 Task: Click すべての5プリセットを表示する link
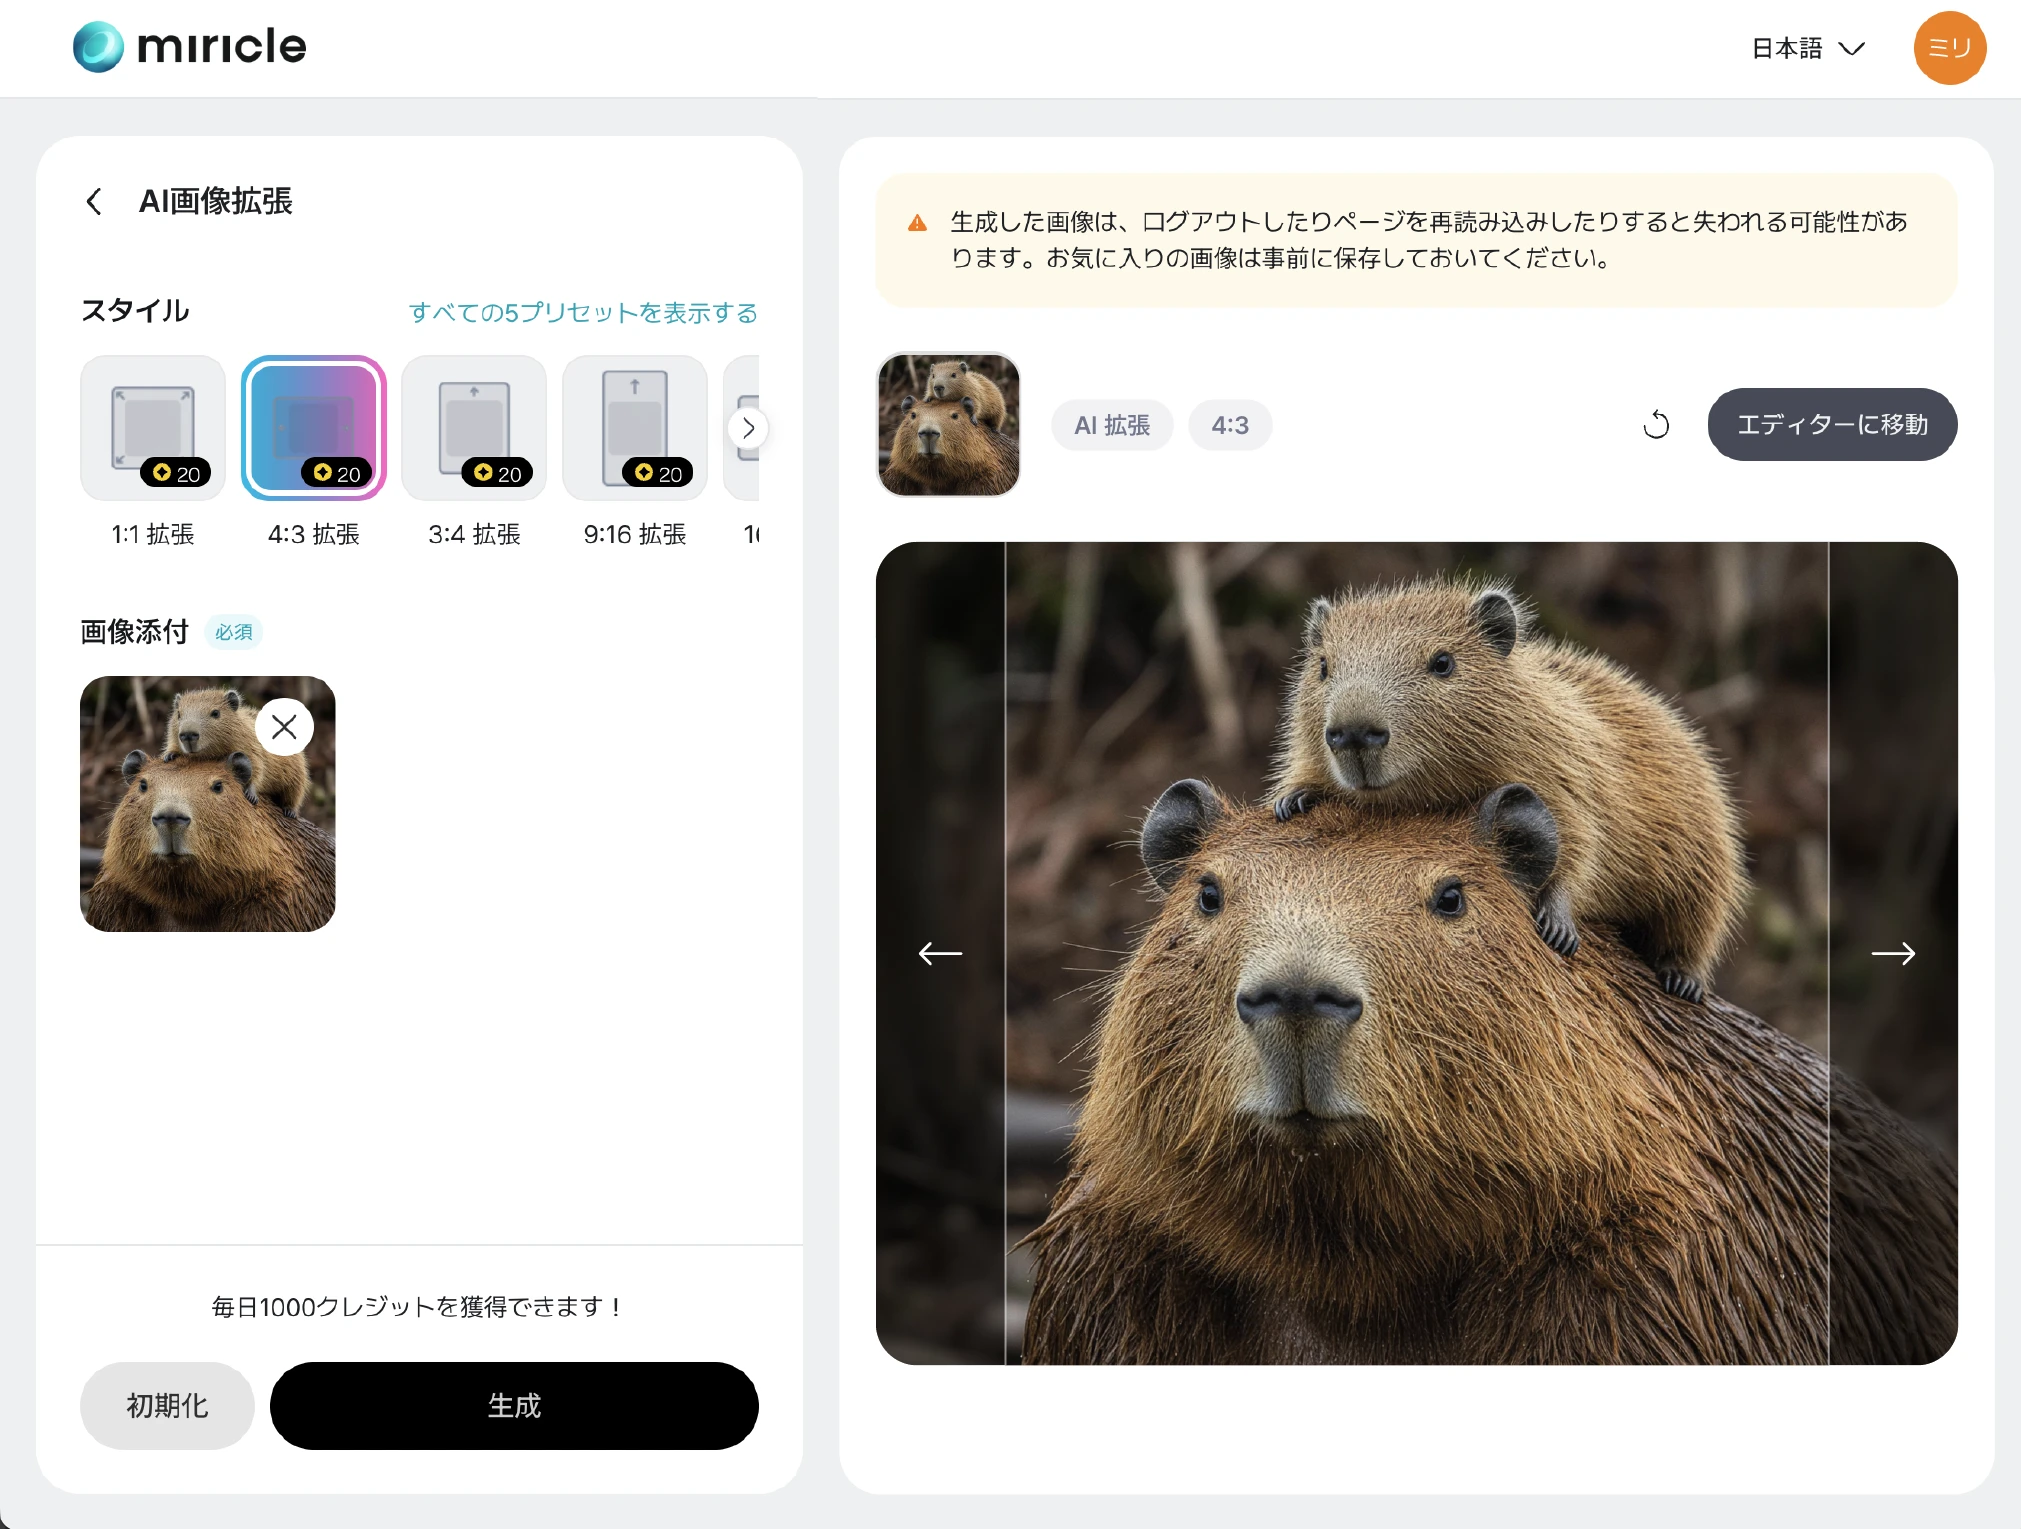pos(583,313)
